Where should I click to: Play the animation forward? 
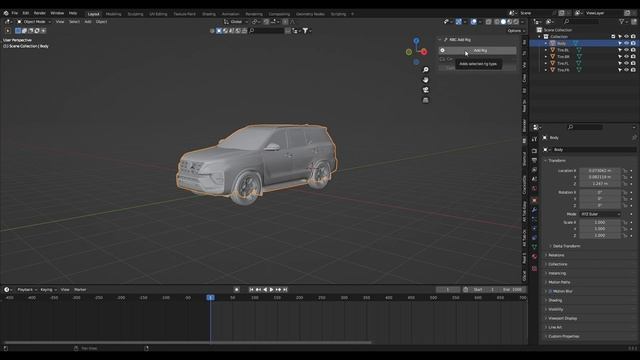271,289
